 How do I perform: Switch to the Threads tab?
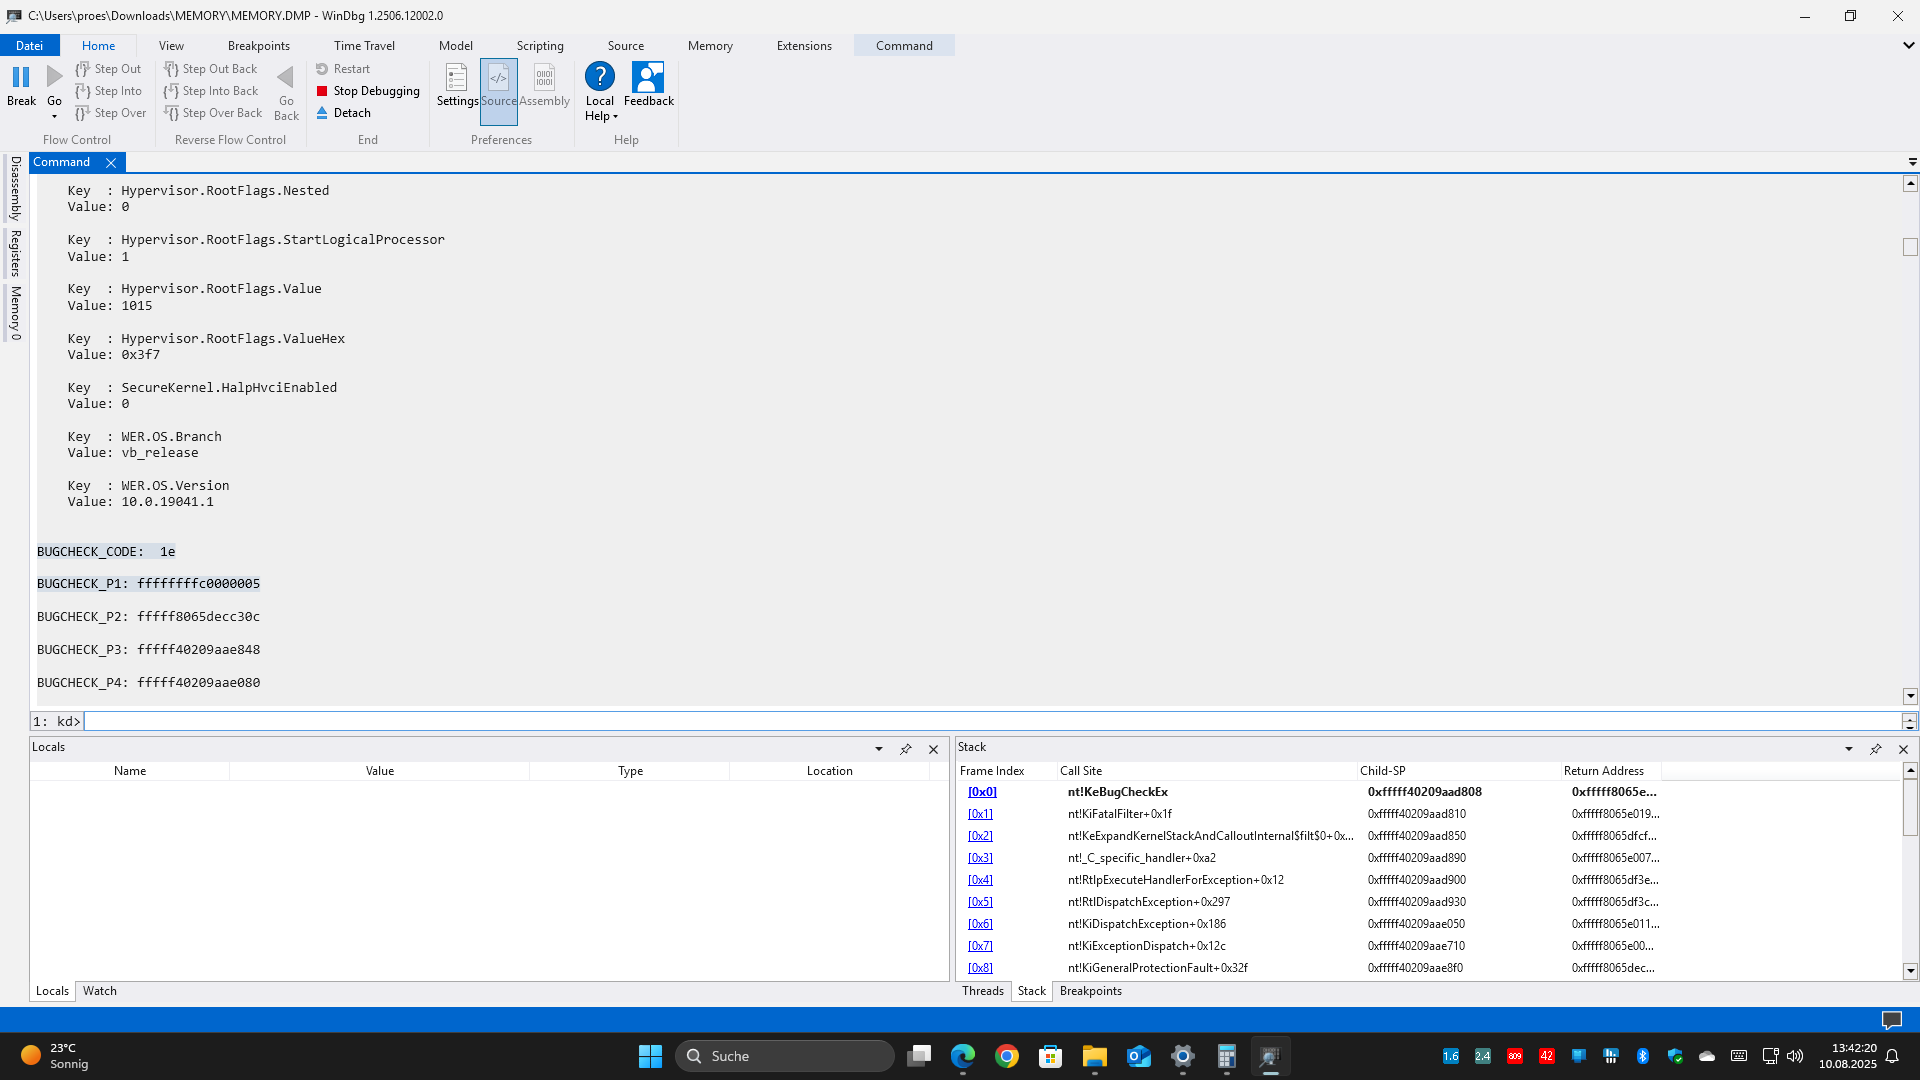tap(982, 991)
